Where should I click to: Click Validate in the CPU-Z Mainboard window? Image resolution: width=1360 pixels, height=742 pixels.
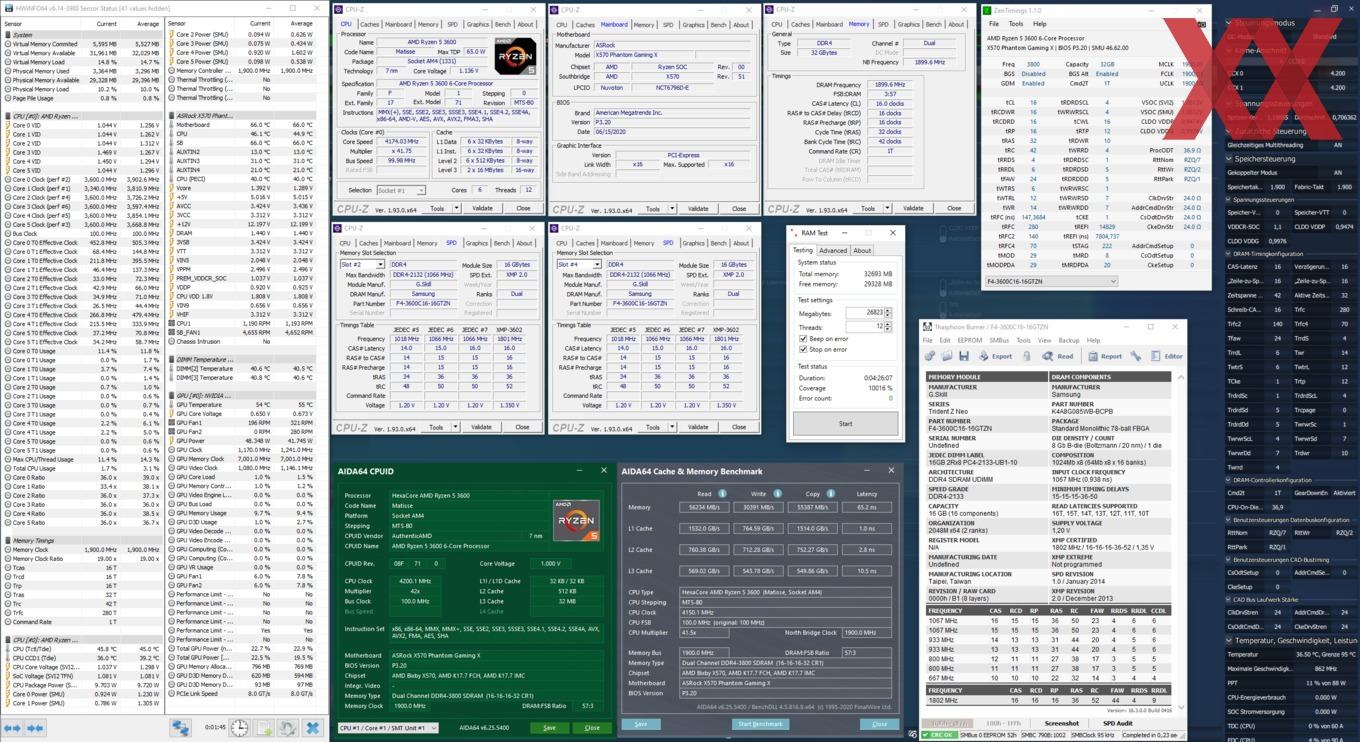click(697, 209)
